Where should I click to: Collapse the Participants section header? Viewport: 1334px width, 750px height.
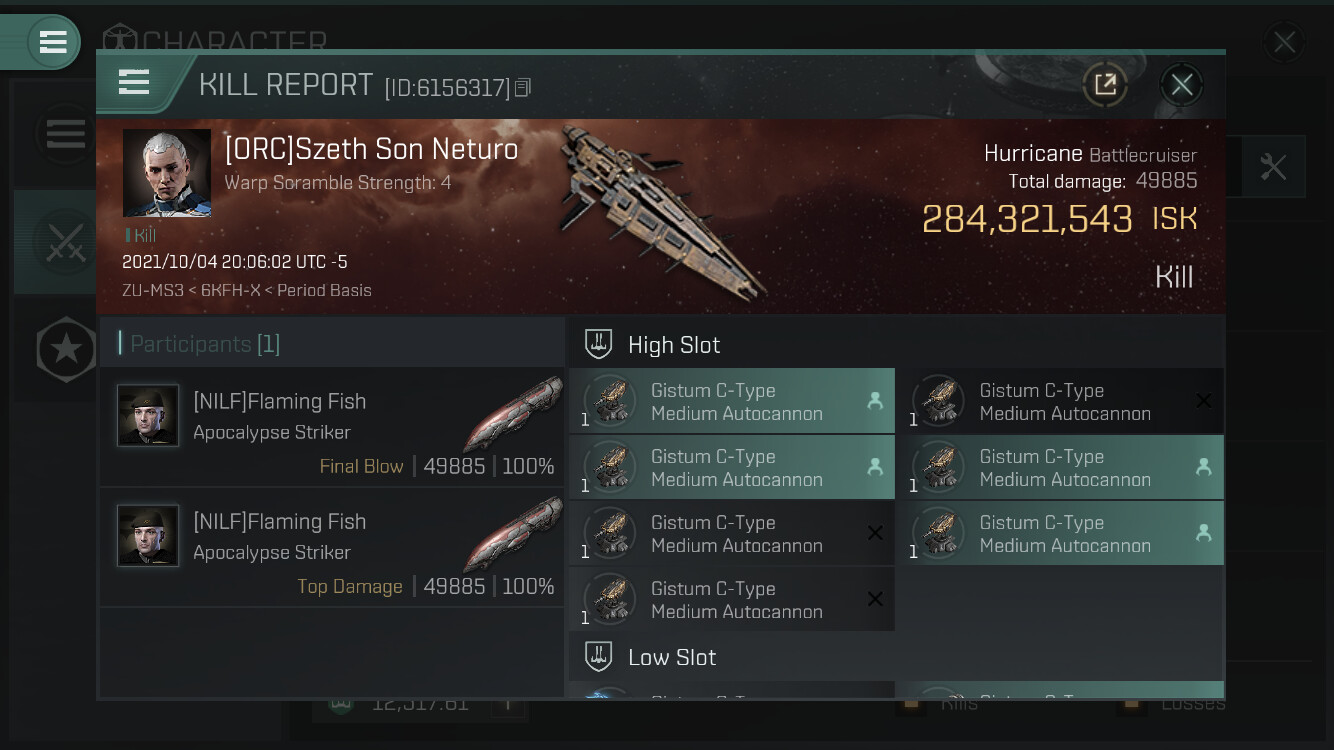point(205,344)
